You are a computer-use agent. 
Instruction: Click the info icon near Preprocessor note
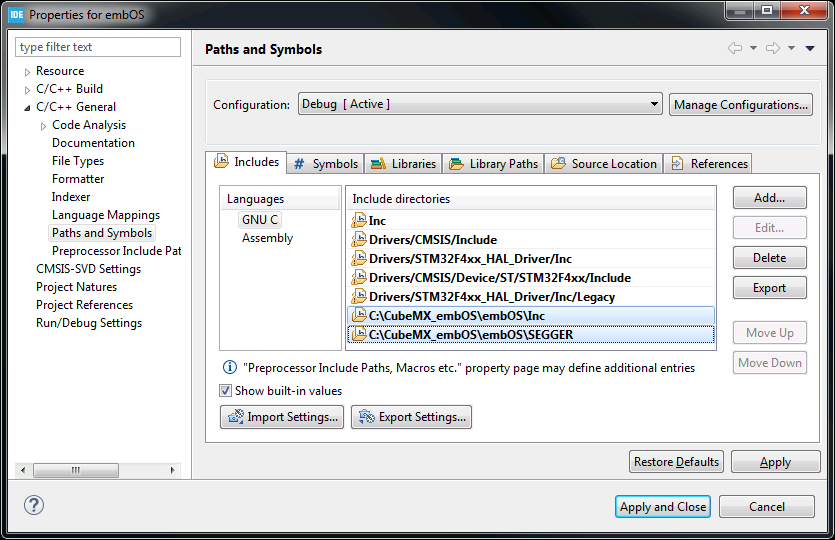230,368
